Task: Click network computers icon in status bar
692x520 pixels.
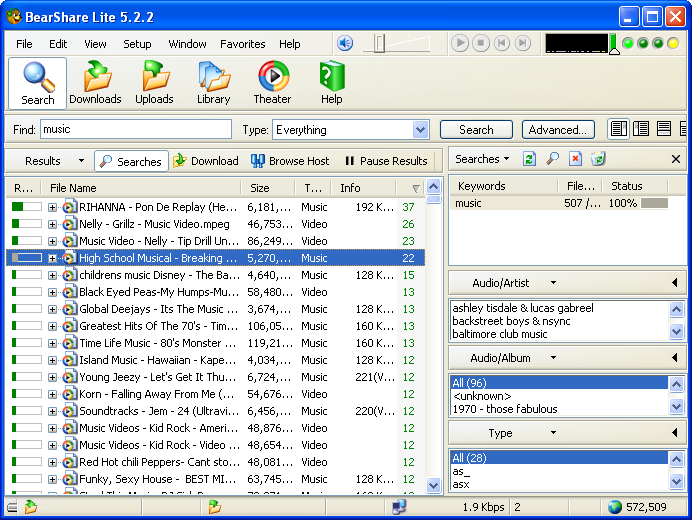Action: click(399, 507)
